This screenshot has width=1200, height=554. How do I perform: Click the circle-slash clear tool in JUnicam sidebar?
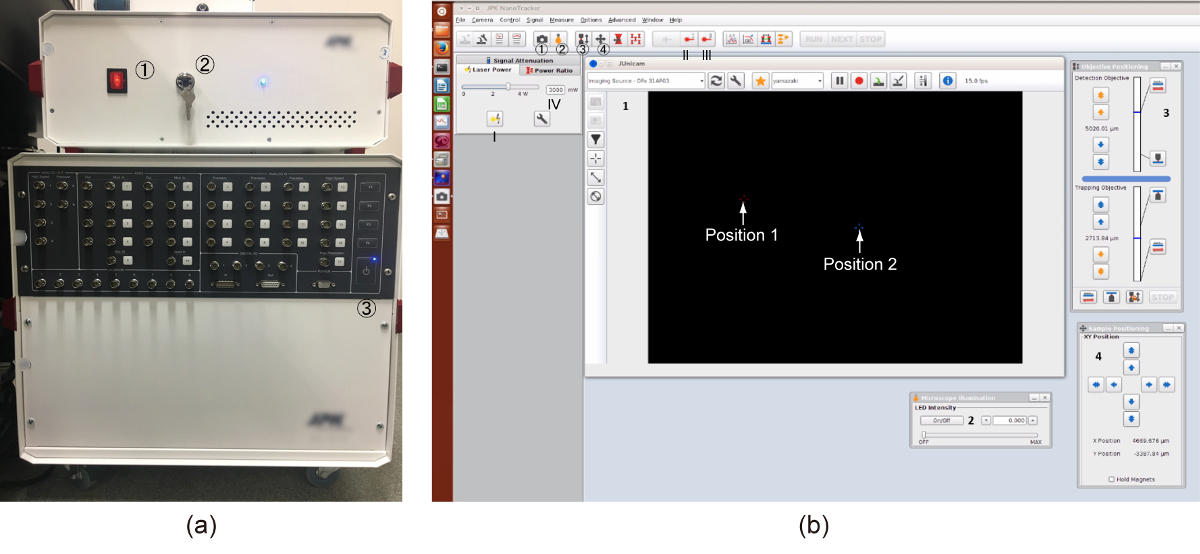[596, 196]
